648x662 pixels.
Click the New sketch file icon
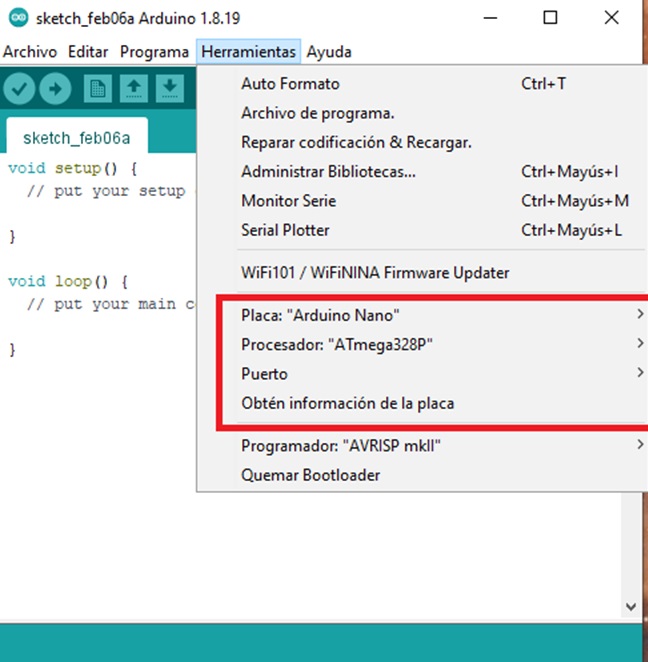coord(98,89)
